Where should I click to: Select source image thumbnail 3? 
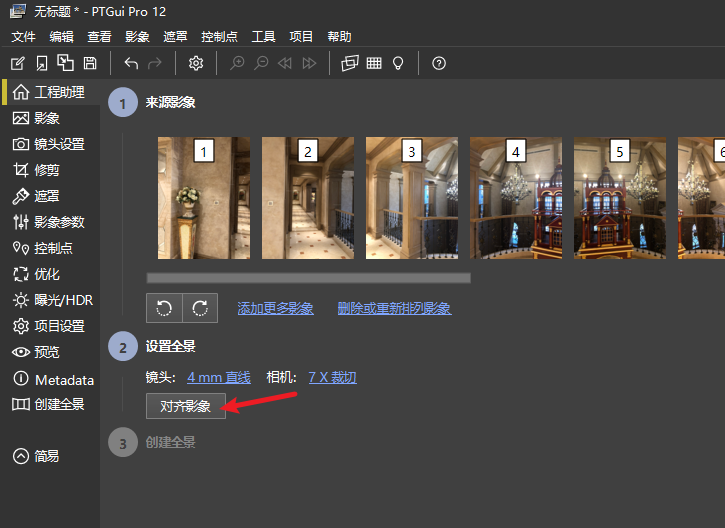click(x=412, y=198)
